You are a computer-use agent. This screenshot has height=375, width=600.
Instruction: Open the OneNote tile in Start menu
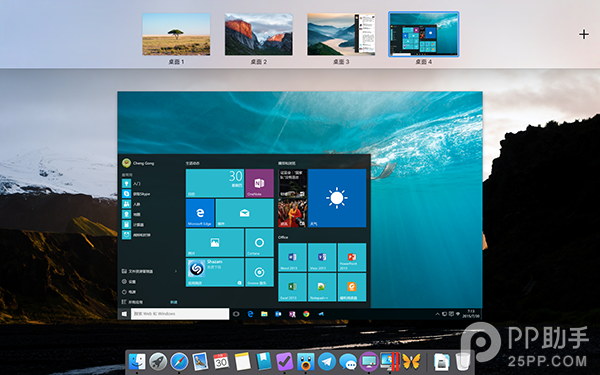pos(259,183)
